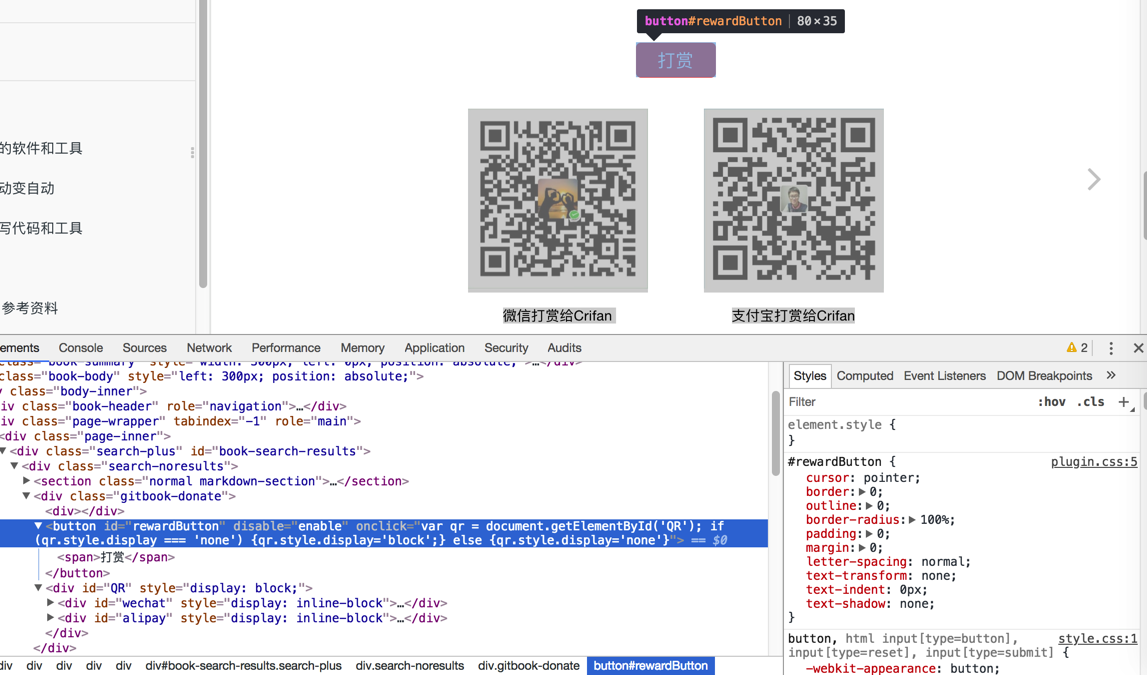Click button#rewardButton breadcrumb
This screenshot has width=1147, height=675.
pyautogui.click(x=650, y=666)
